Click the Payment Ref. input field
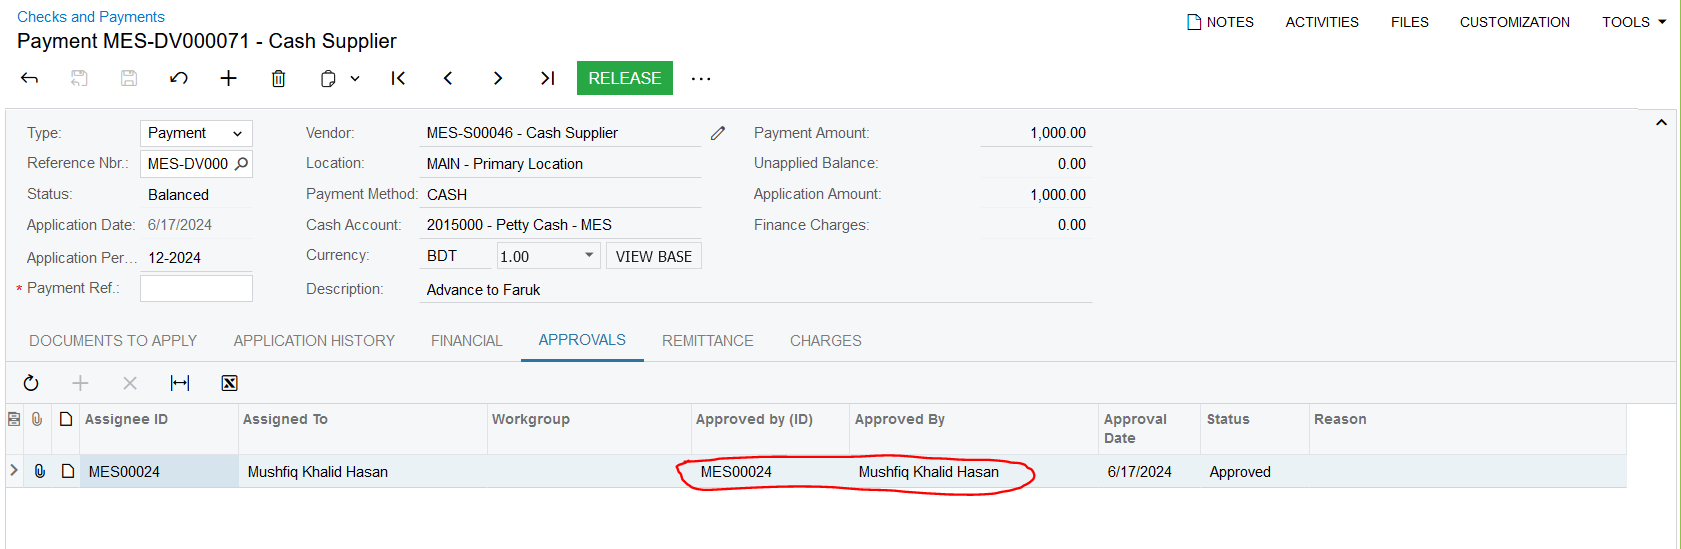 click(196, 288)
